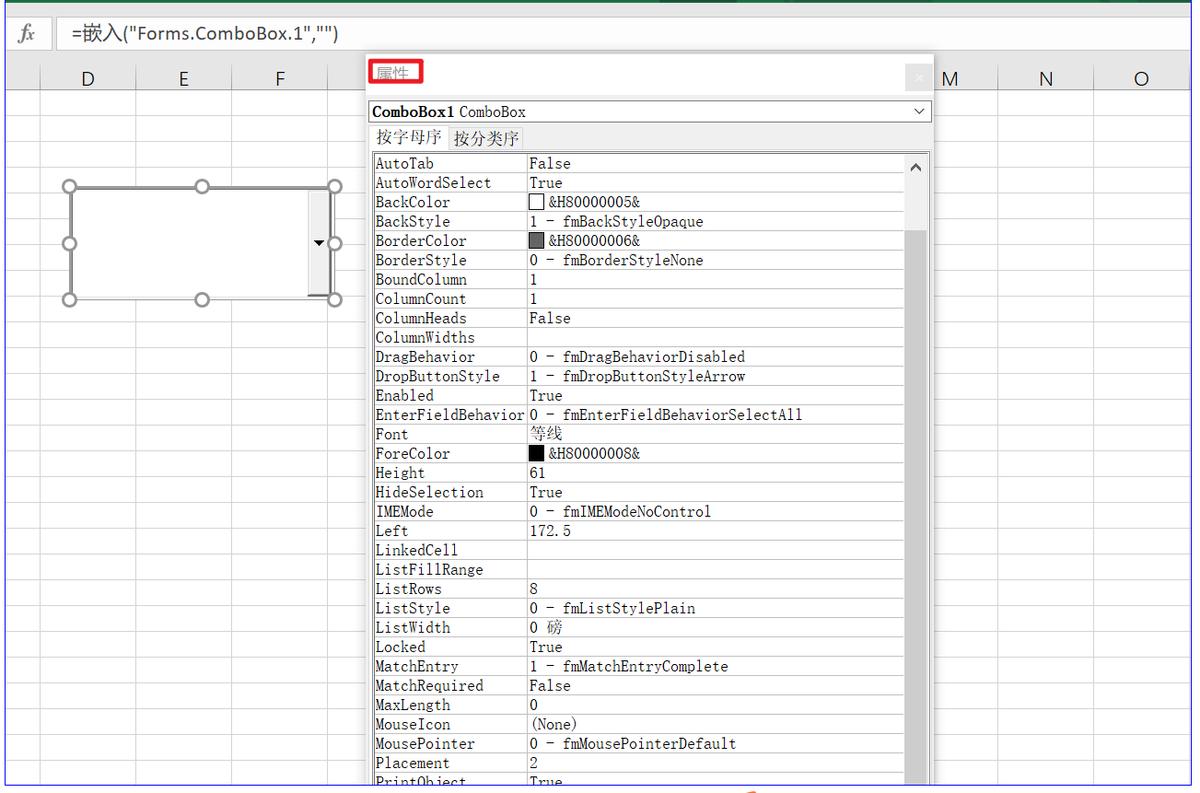Image resolution: width=1200 pixels, height=793 pixels.
Task: Click the ForeColor black color swatch
Action: pos(537,454)
